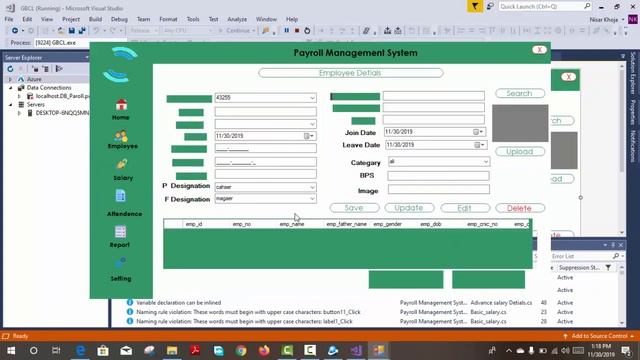640x360 pixels.
Task: Click the emp_father_name column header
Action: (x=347, y=224)
